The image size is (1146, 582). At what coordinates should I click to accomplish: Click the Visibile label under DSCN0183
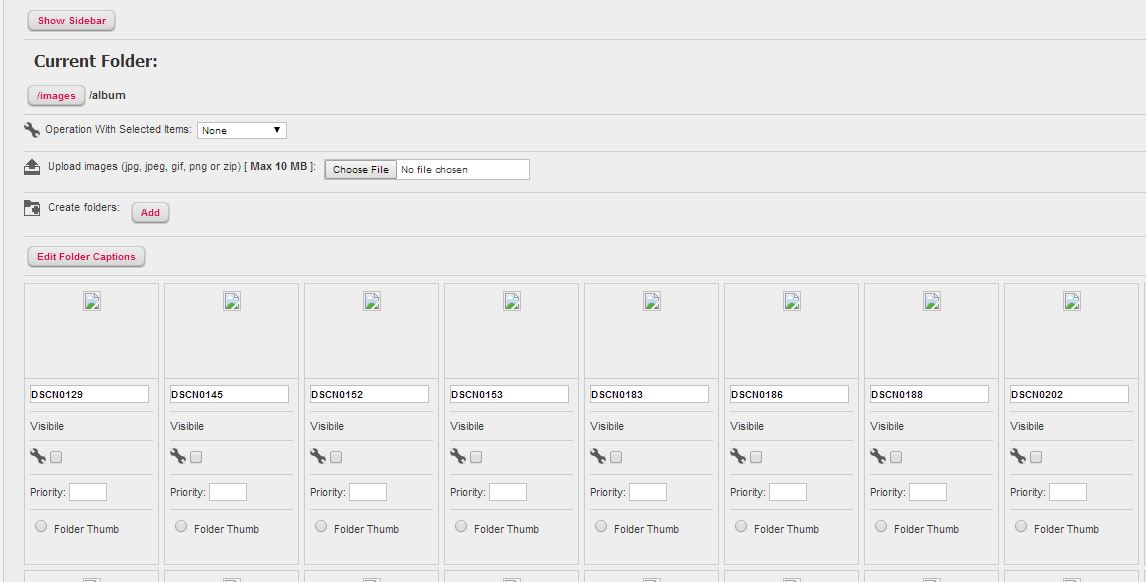click(607, 426)
